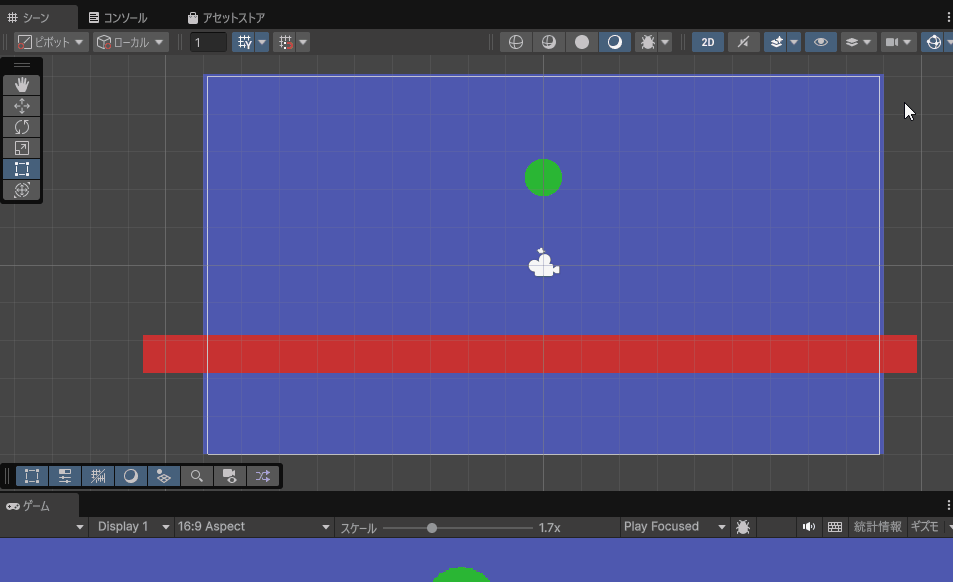Expand scene effects dropdown arrow
The image size is (953, 582).
794,42
